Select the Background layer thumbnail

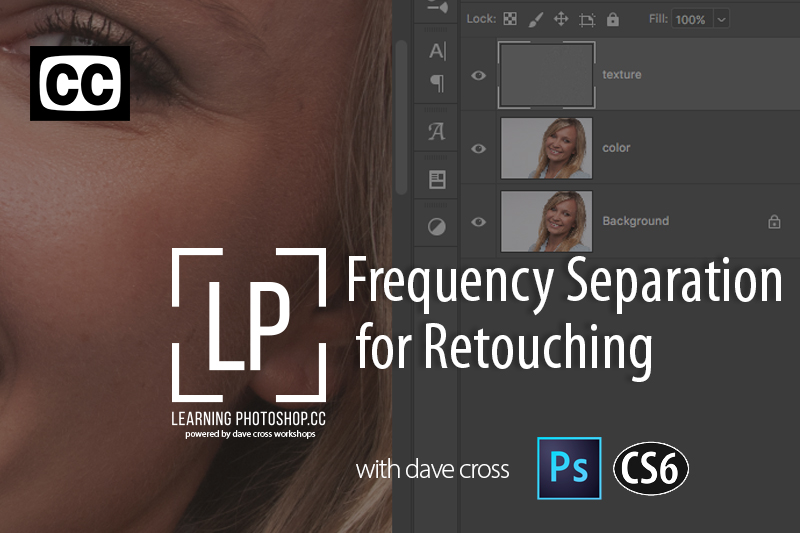[x=546, y=221]
